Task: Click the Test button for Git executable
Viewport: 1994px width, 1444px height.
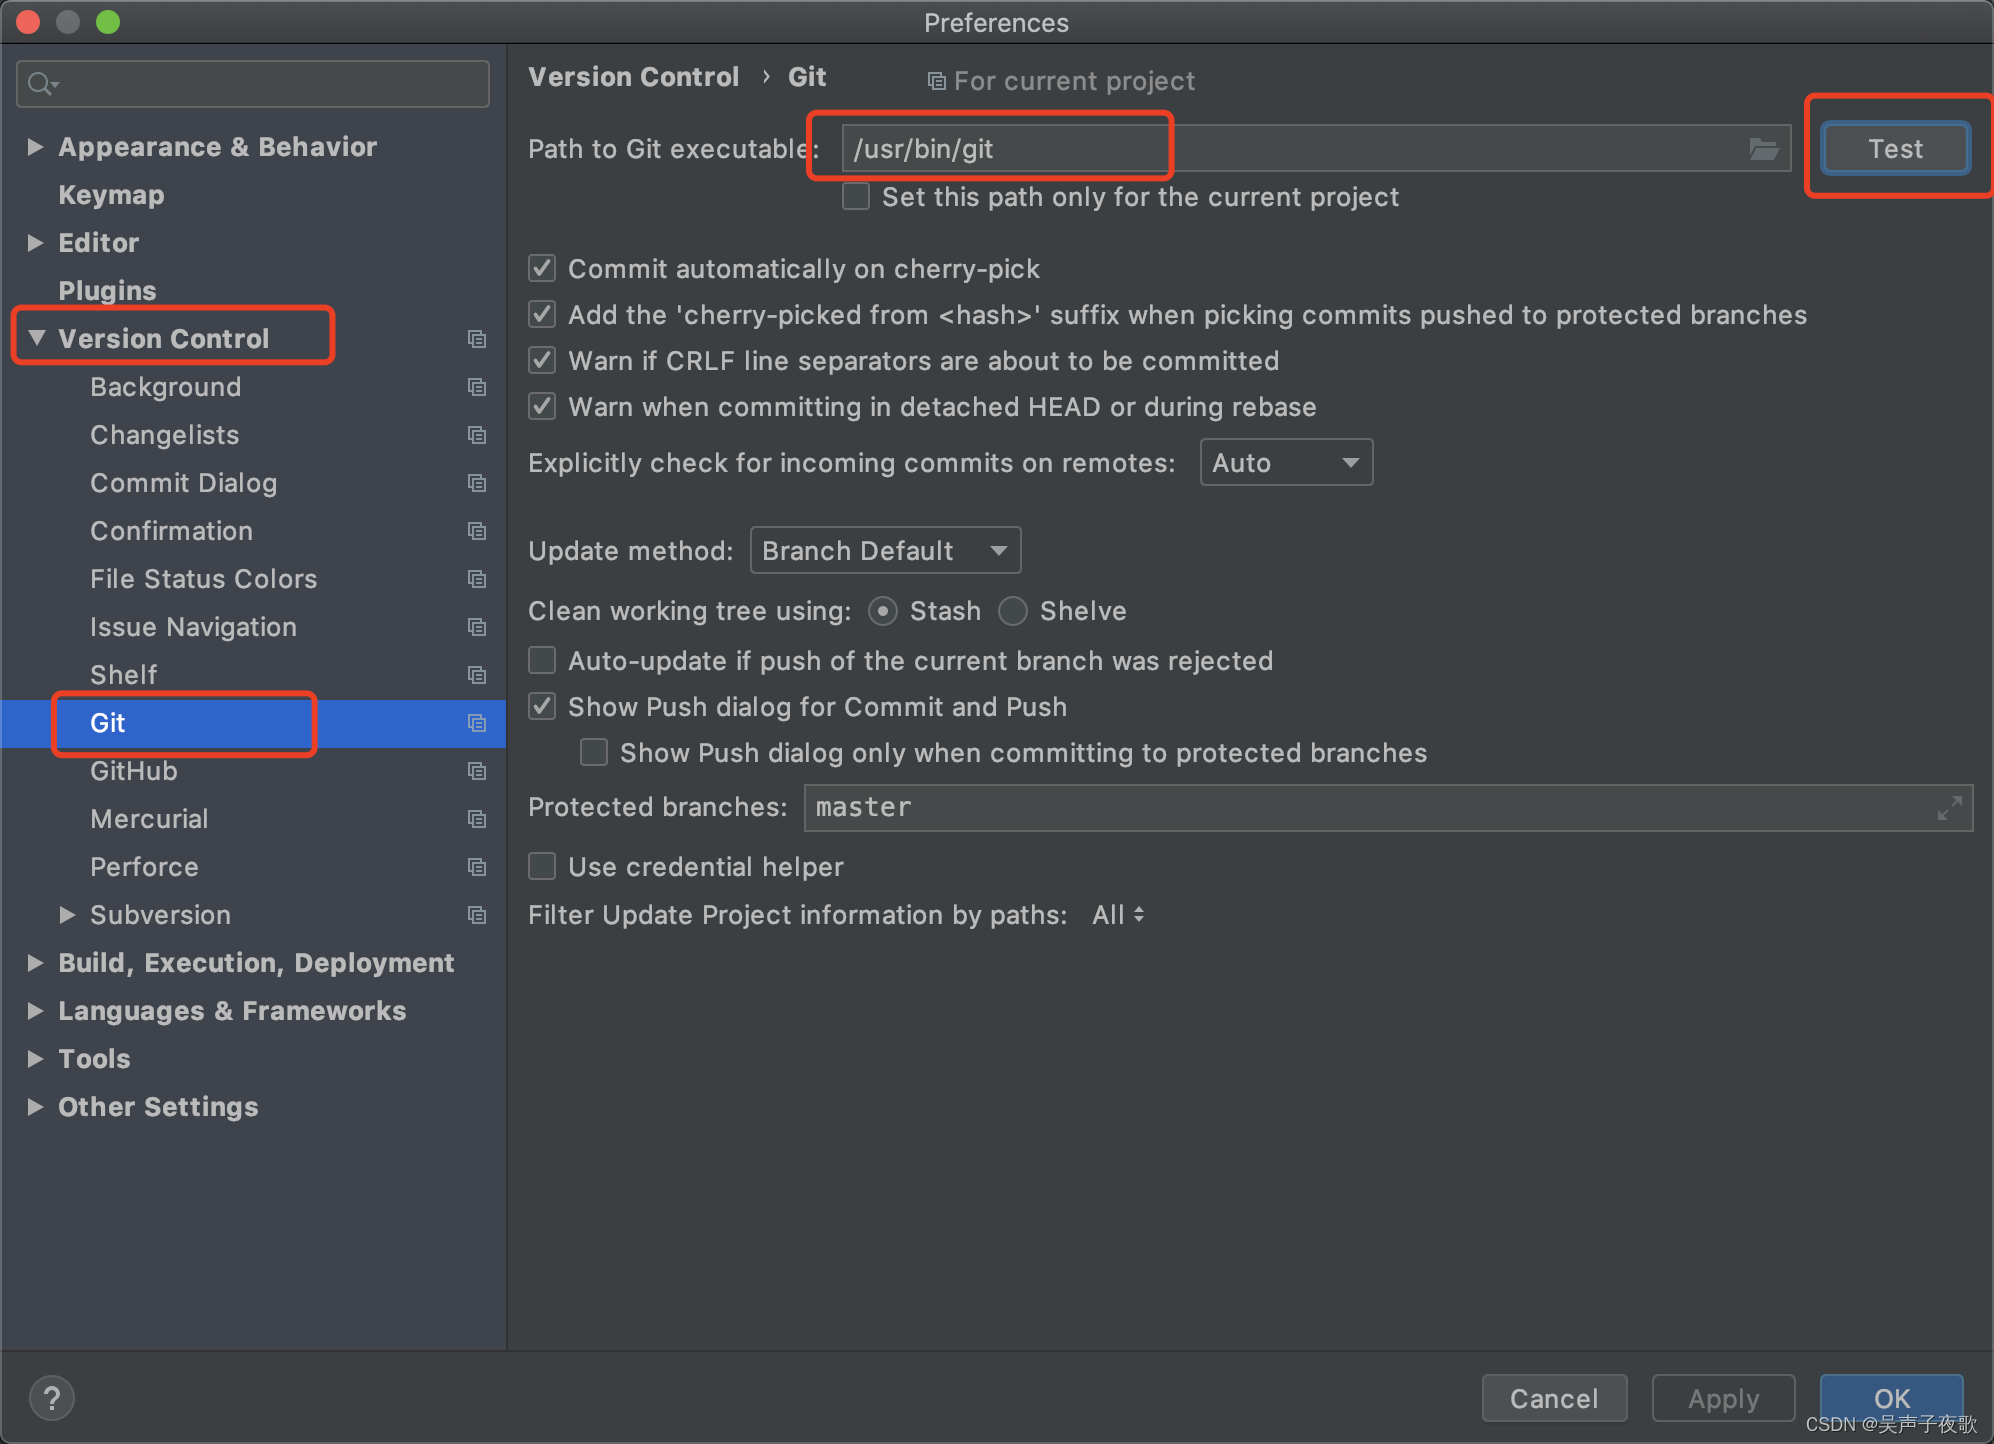Action: (x=1896, y=149)
